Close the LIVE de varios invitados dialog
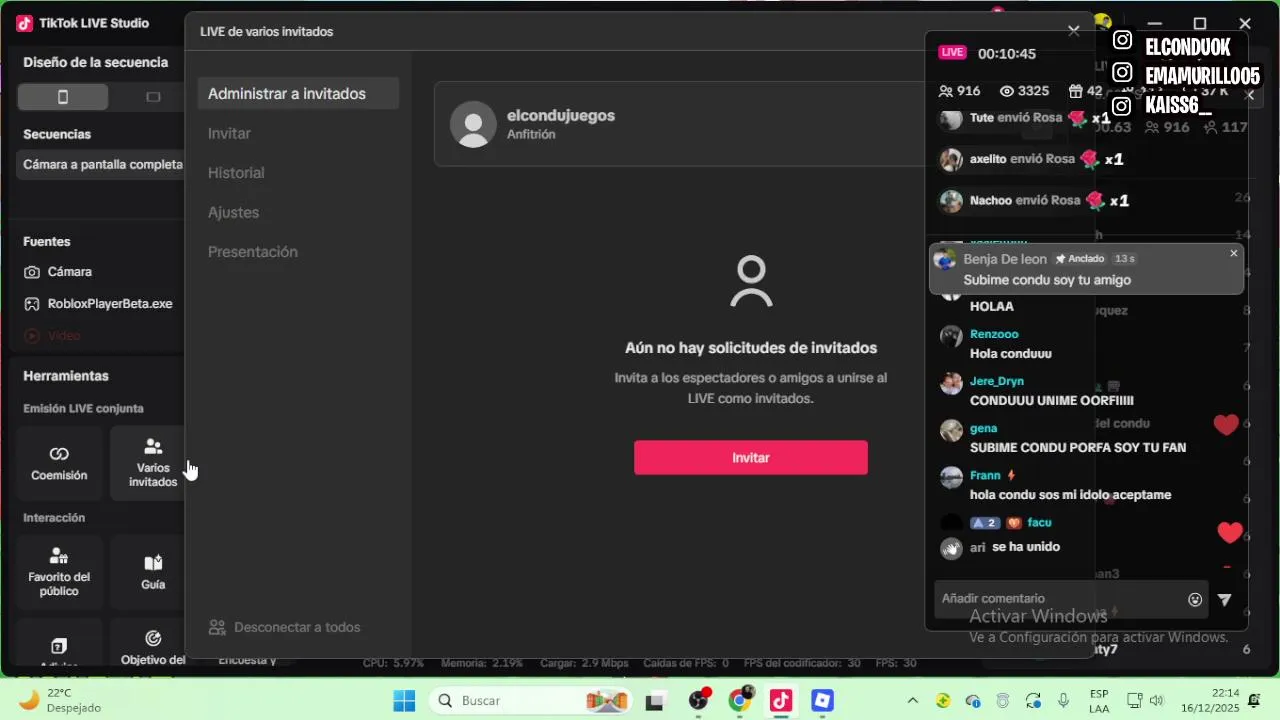 click(x=1074, y=31)
